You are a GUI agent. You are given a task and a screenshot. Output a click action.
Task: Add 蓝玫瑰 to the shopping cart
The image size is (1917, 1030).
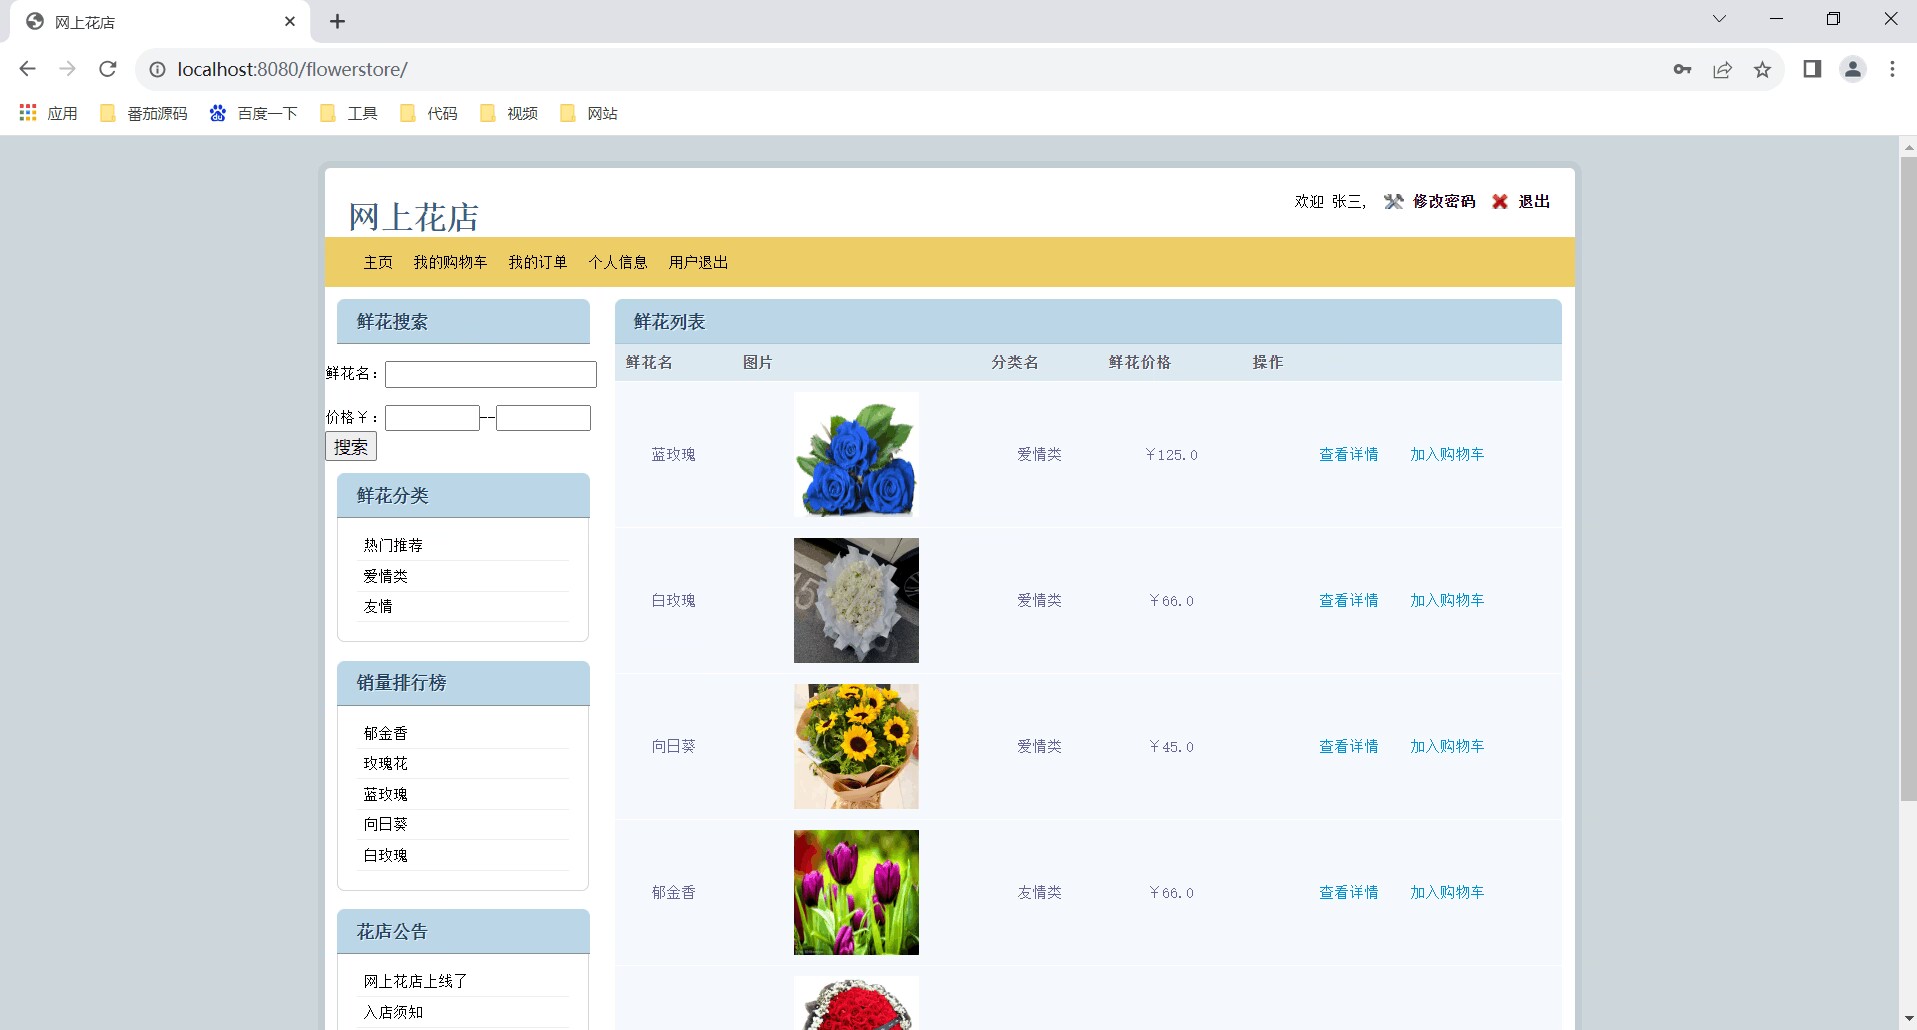point(1447,454)
